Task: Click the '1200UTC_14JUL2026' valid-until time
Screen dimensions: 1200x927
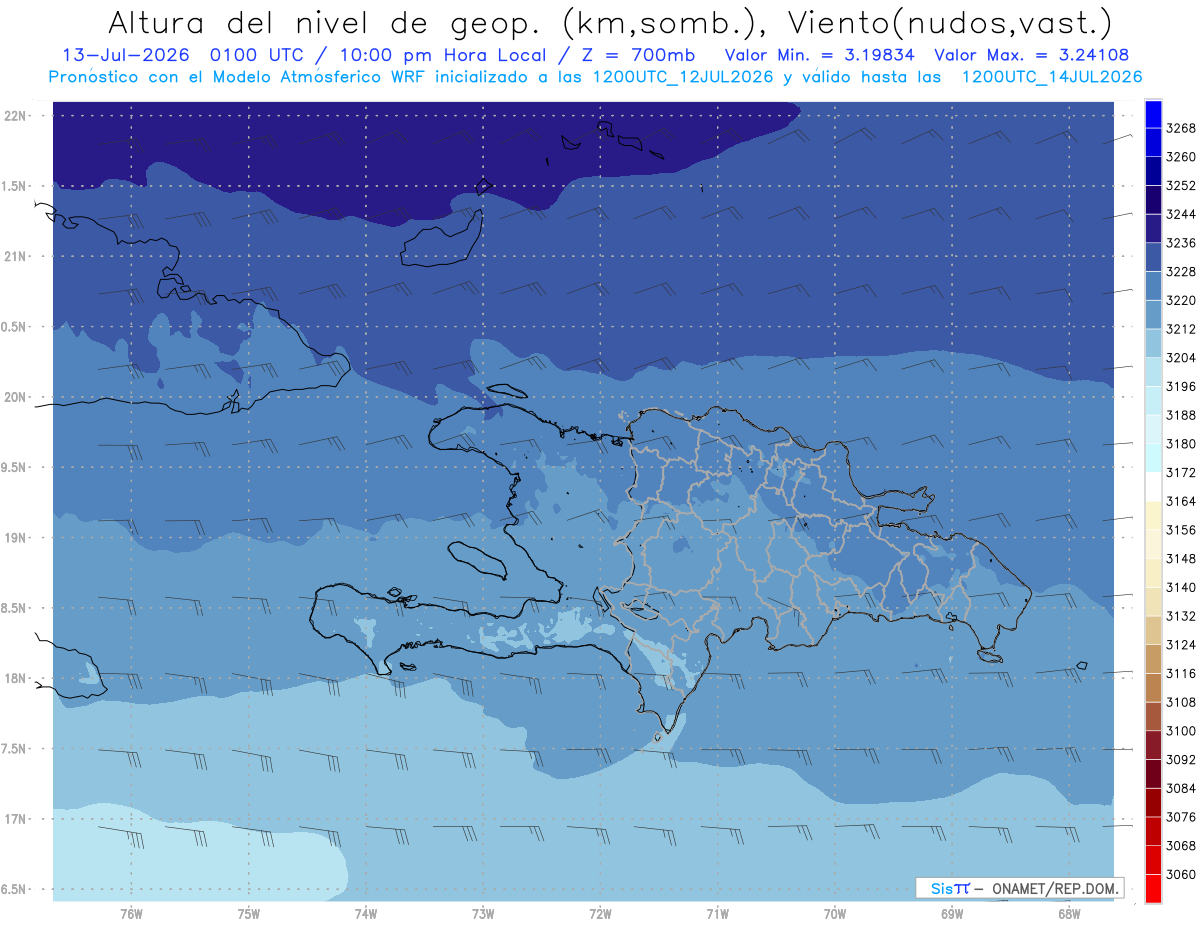Action: [1052, 77]
